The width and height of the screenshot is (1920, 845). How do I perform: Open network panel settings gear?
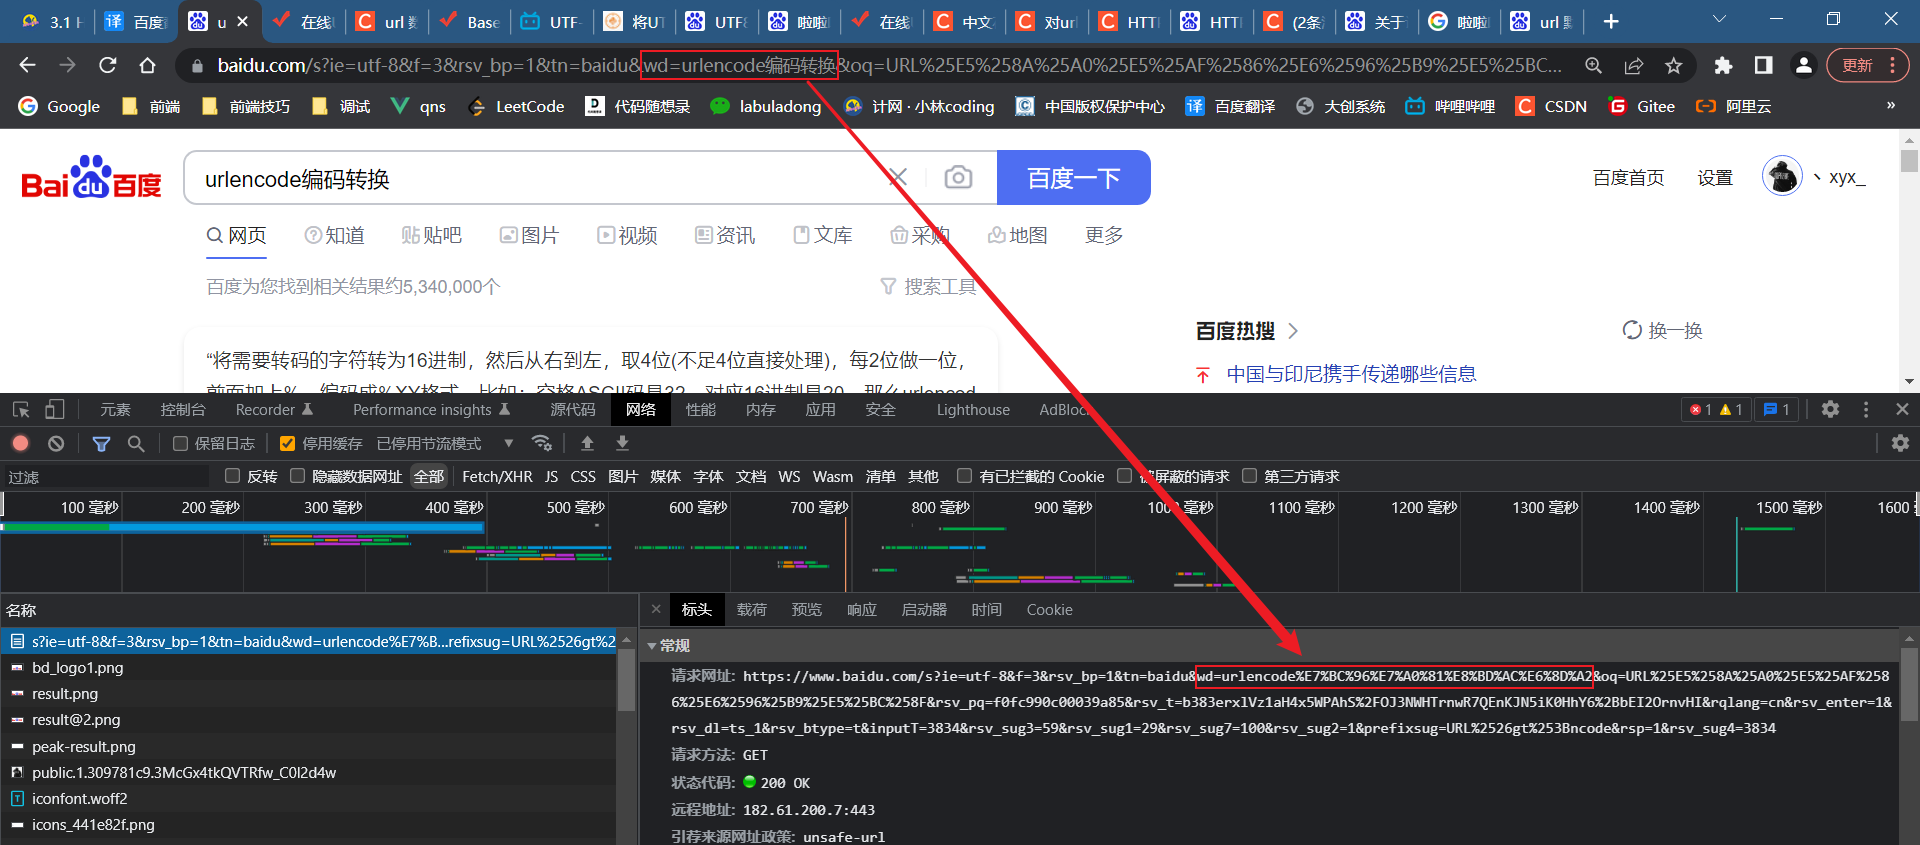coord(1900,443)
